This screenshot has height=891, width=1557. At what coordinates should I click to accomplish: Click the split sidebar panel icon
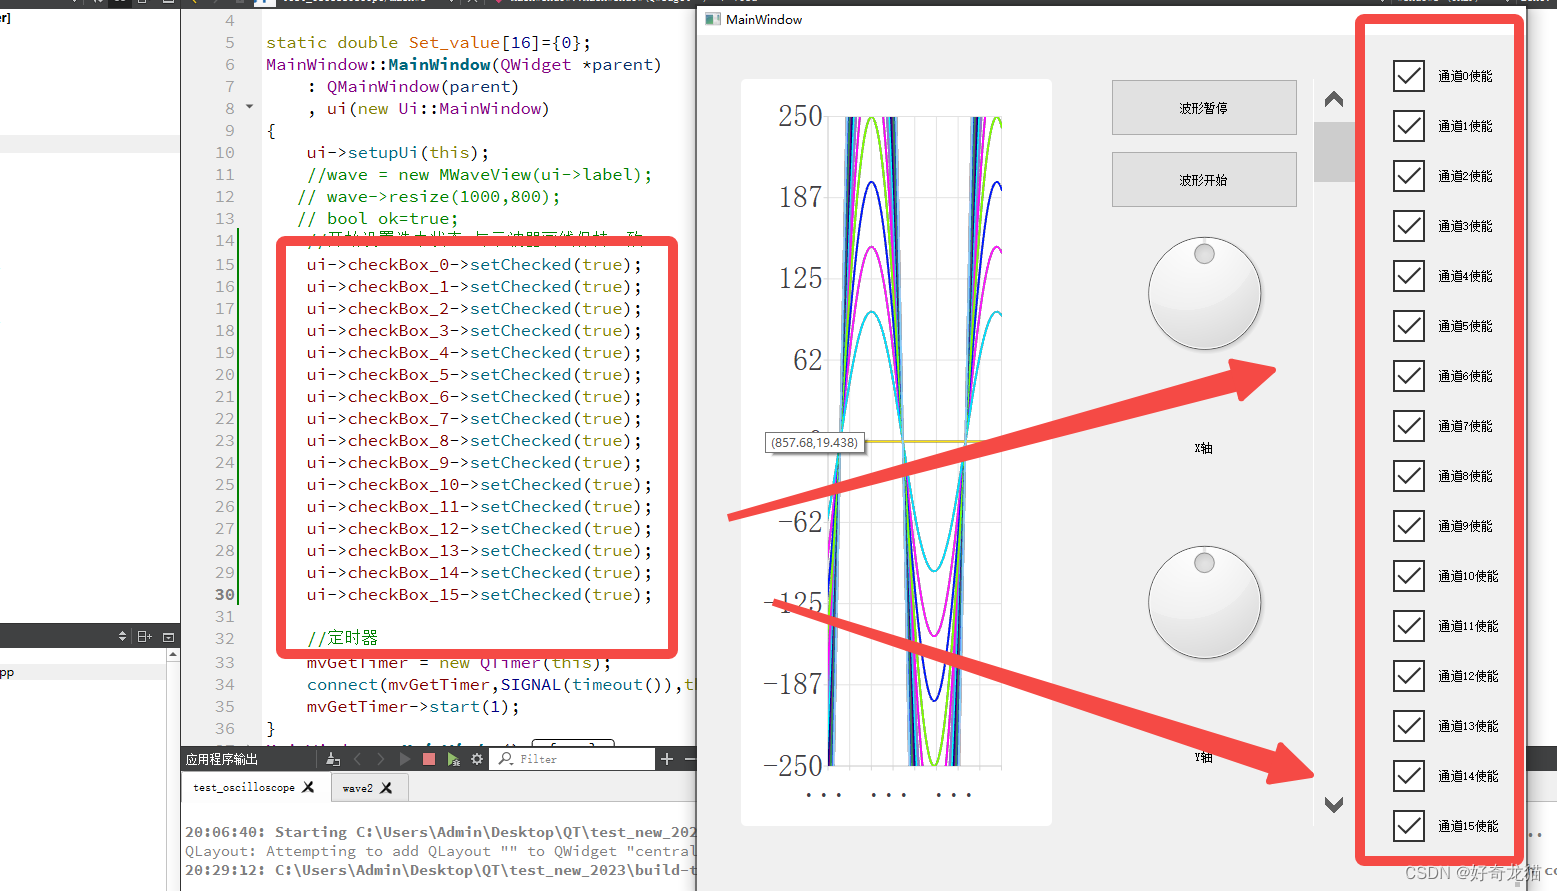point(145,636)
